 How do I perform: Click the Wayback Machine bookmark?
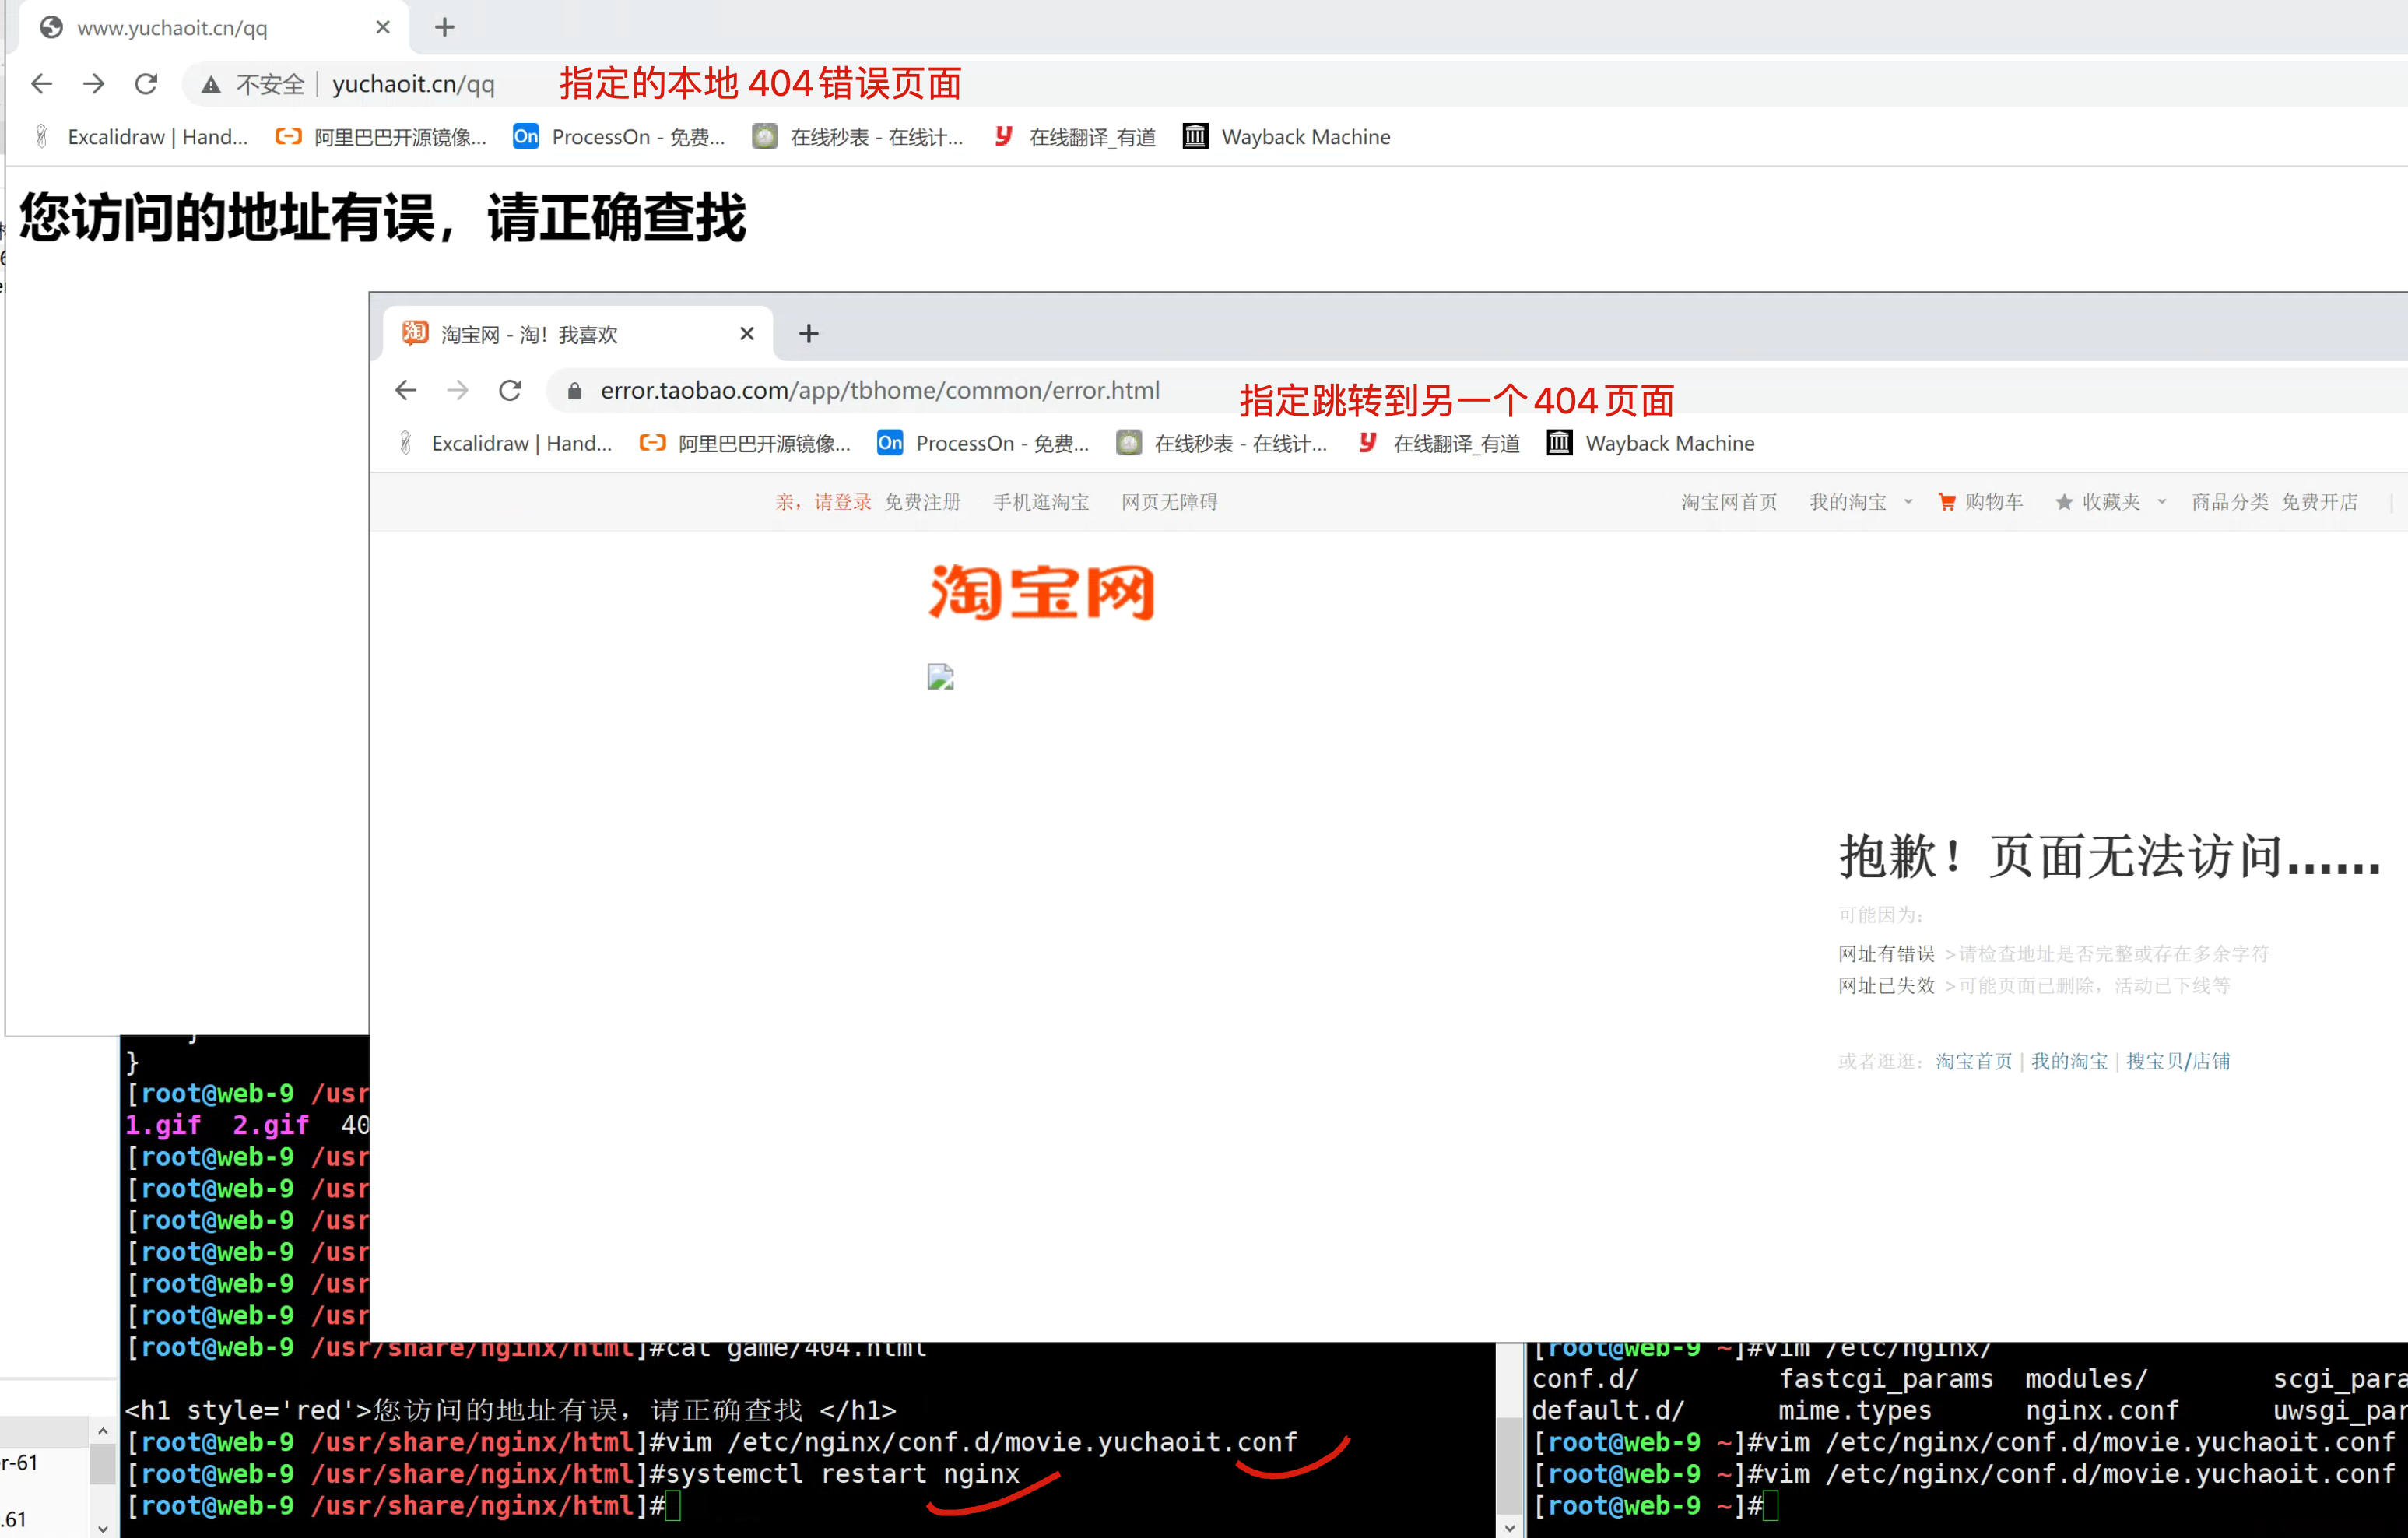tap(1303, 137)
